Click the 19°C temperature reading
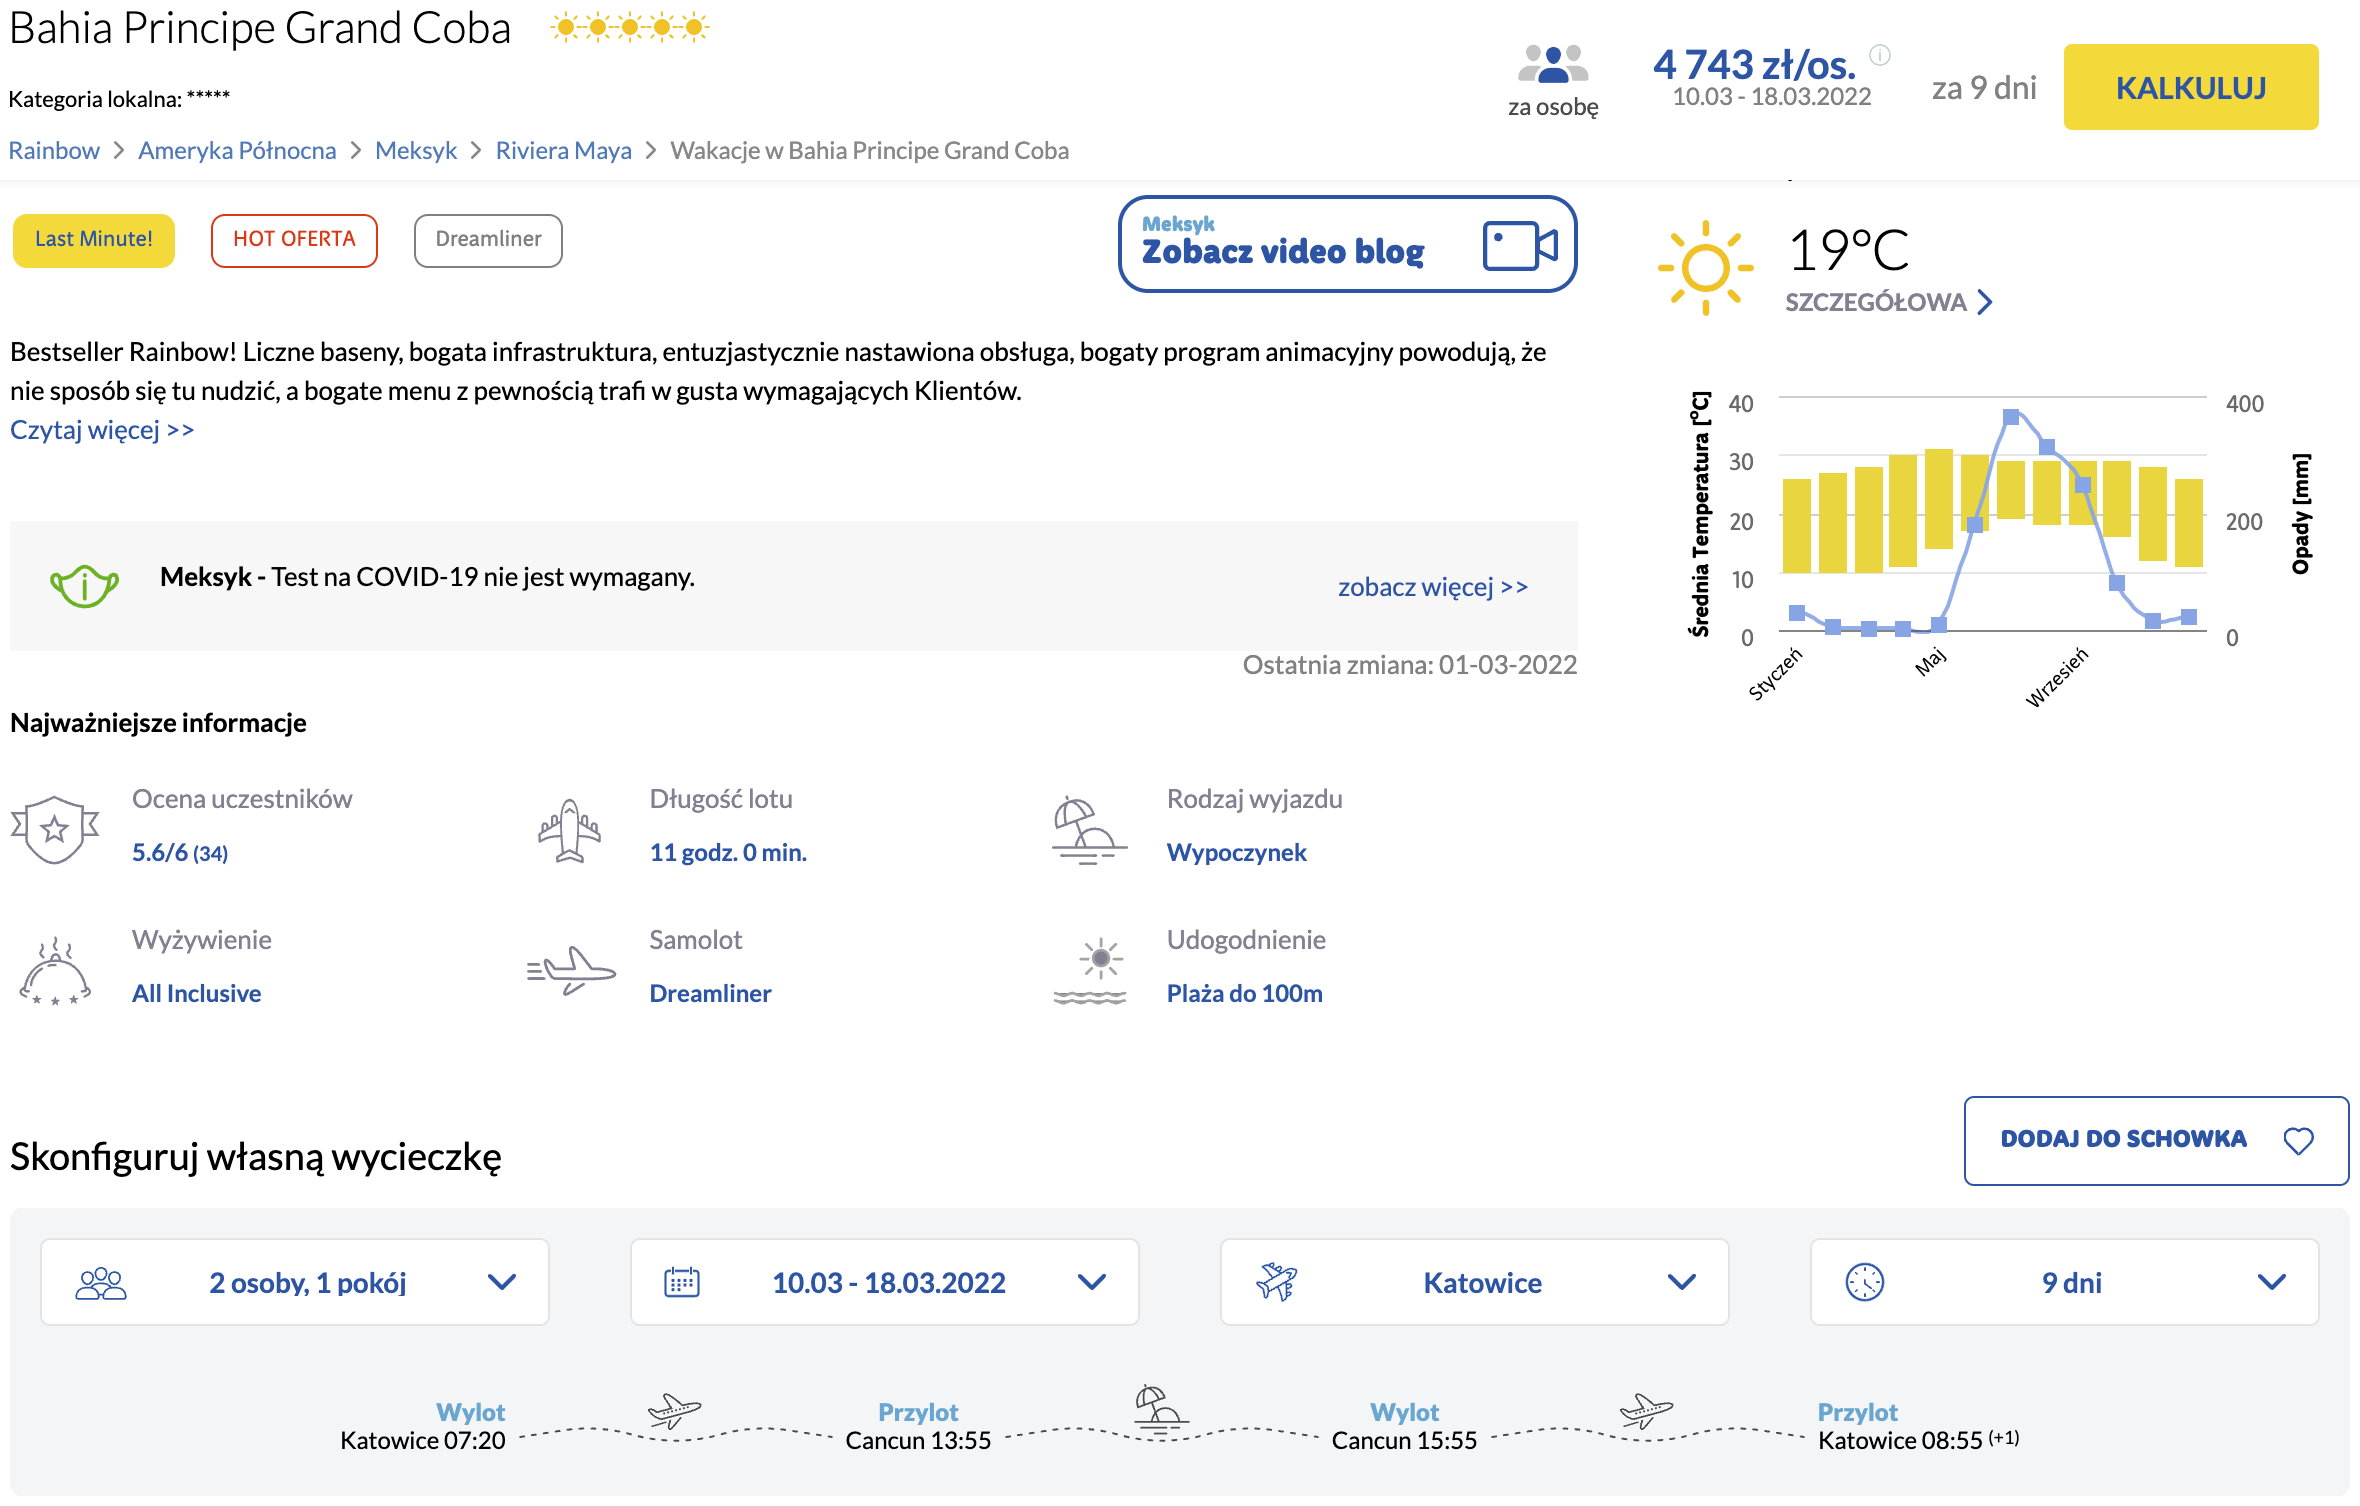This screenshot has width=2360, height=1506. 1848,250
